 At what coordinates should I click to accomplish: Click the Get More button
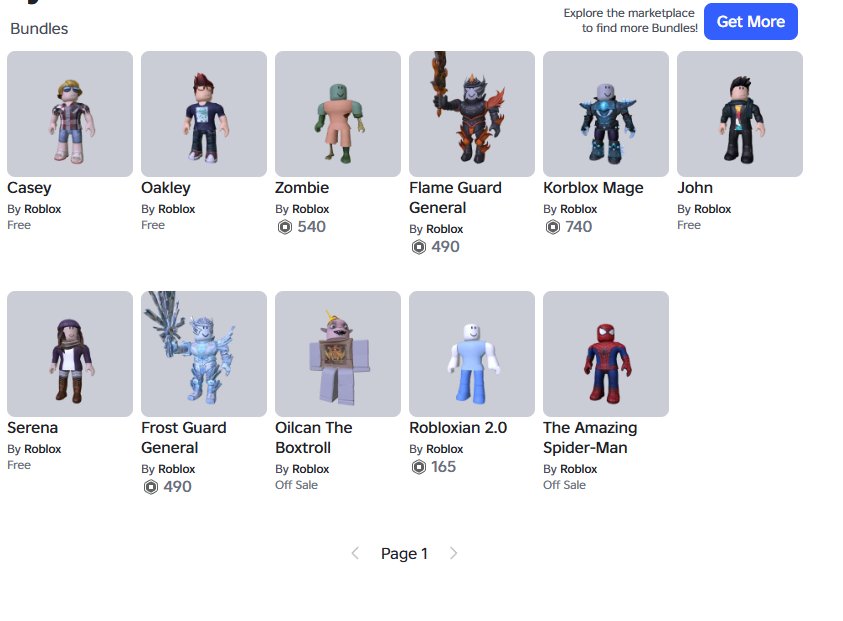(x=751, y=22)
